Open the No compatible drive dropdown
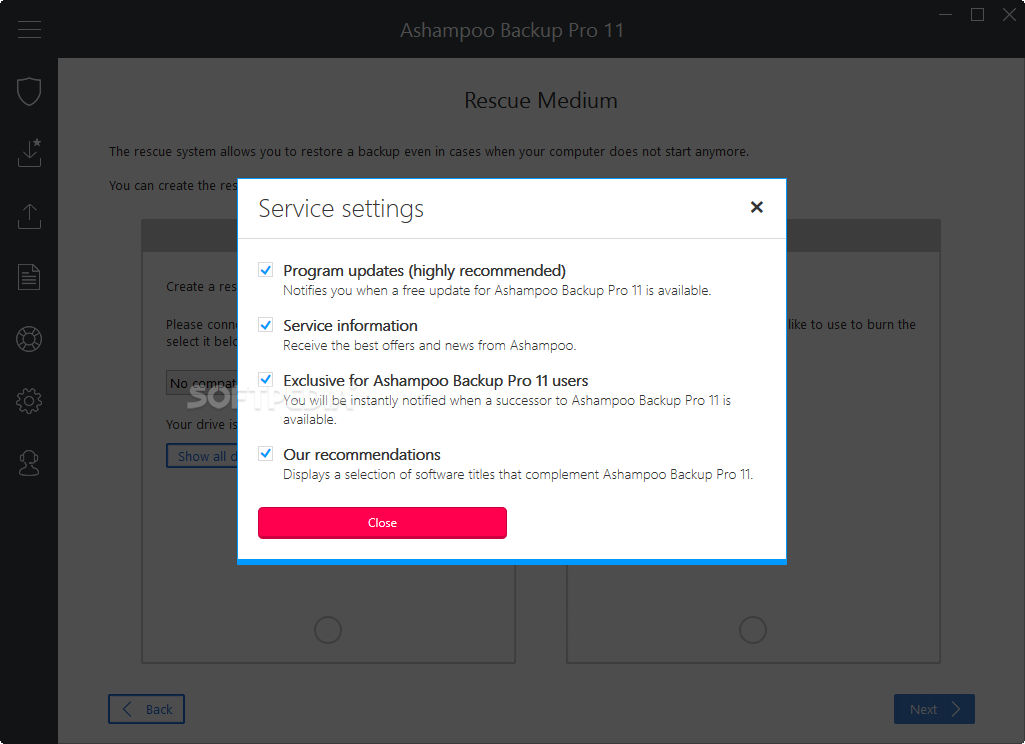 pyautogui.click(x=202, y=383)
